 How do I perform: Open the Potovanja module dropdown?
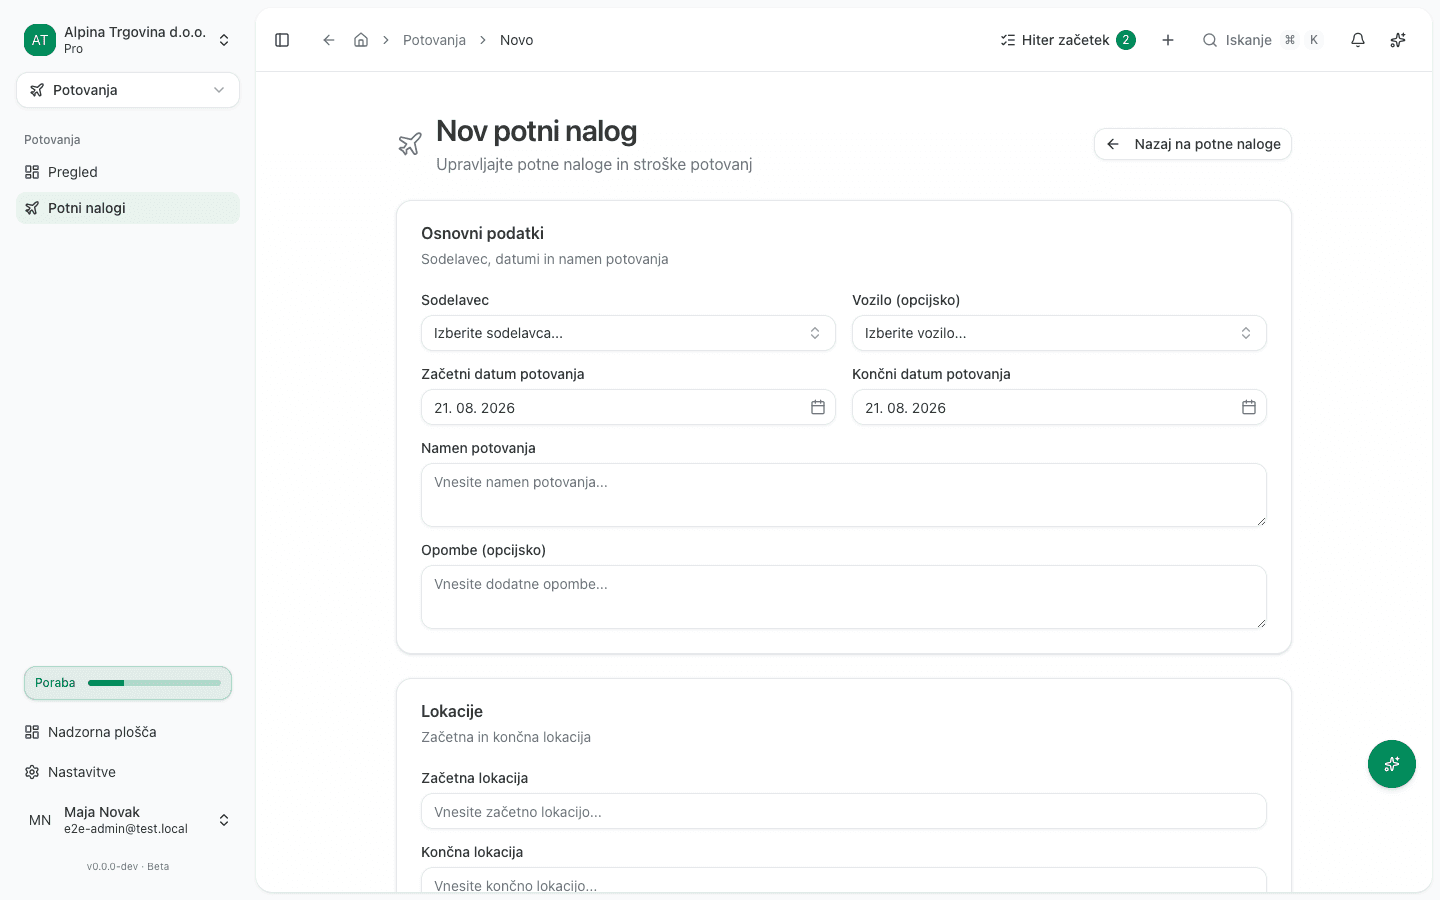[128, 90]
